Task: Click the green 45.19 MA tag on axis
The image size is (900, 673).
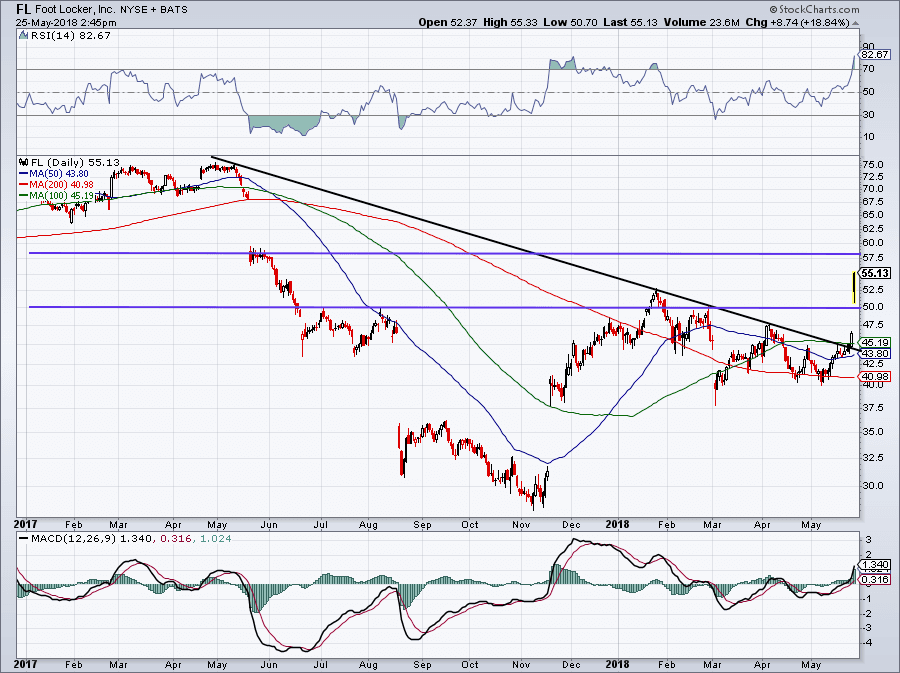Action: tap(875, 342)
